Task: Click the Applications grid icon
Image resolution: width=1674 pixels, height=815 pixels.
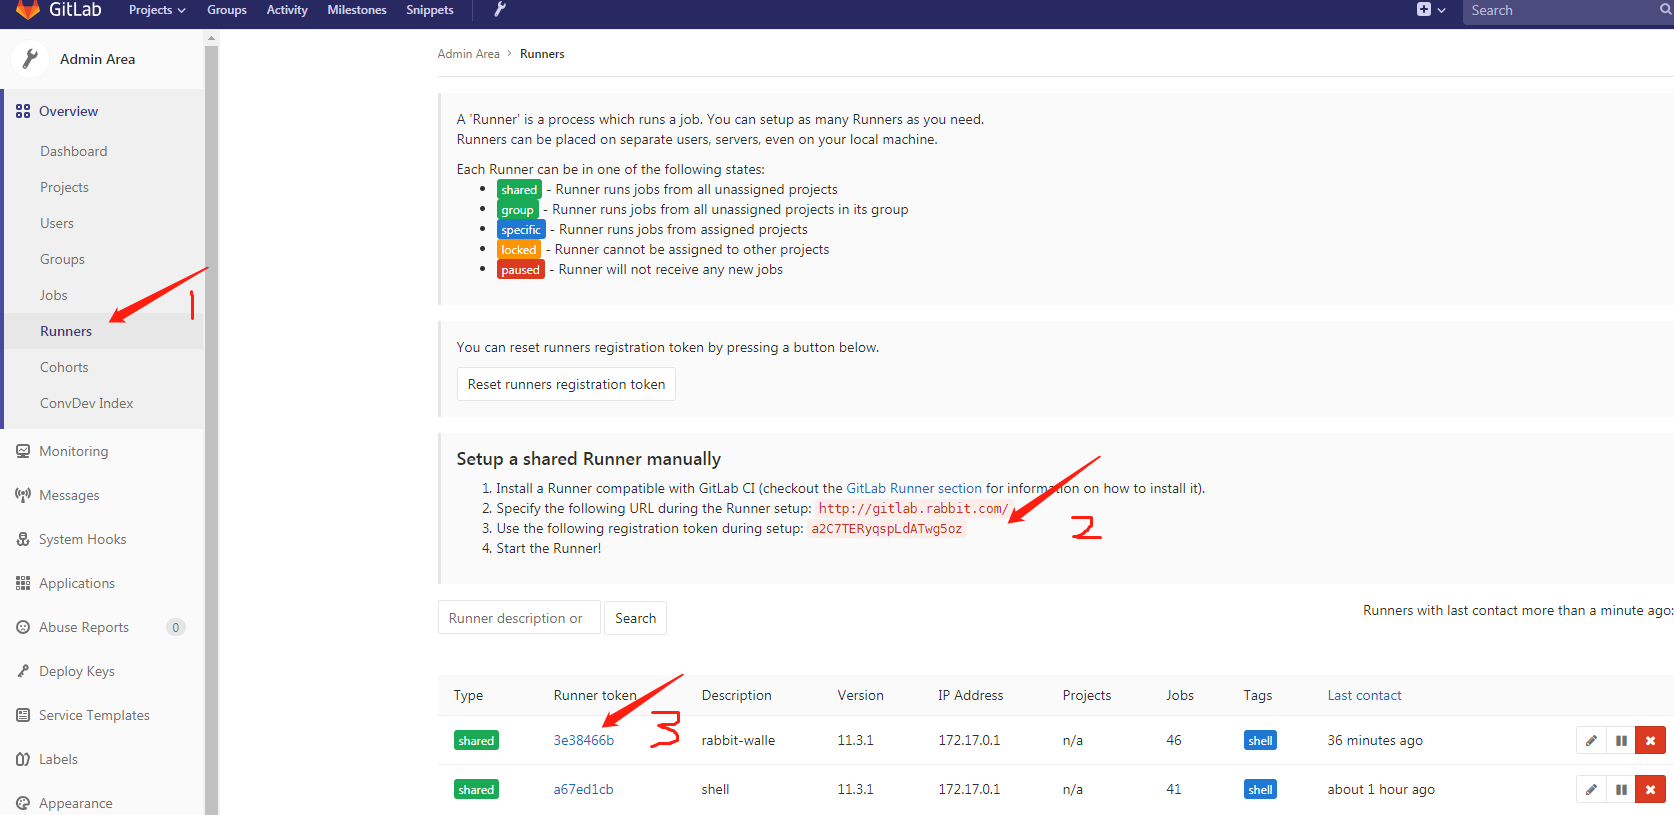Action: 23,583
